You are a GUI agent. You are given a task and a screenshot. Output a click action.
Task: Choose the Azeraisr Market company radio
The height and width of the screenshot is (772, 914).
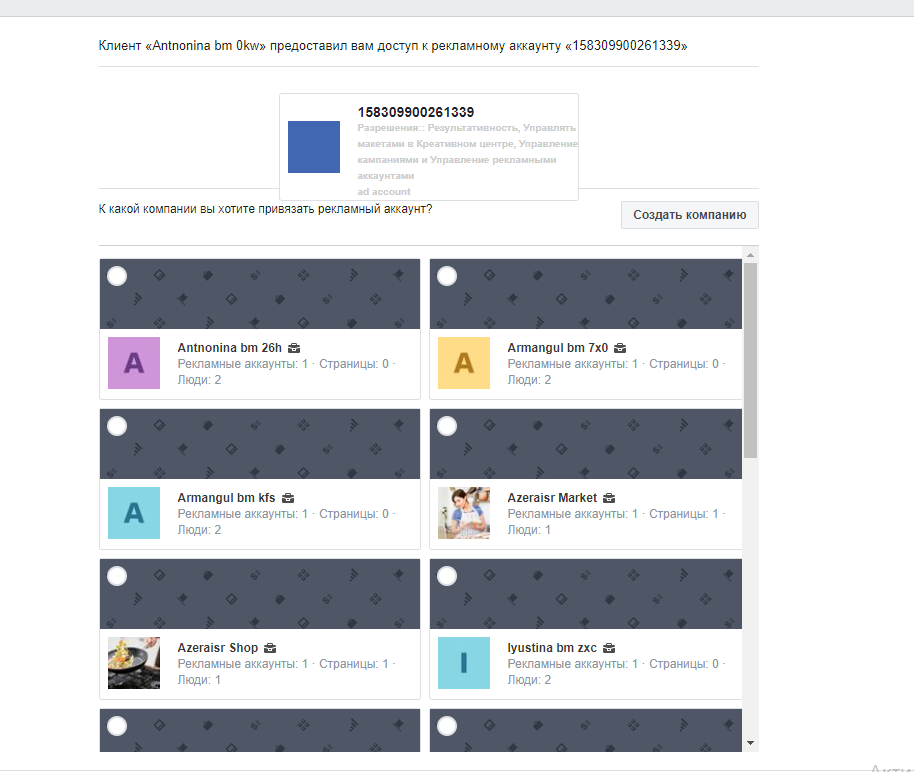(447, 426)
